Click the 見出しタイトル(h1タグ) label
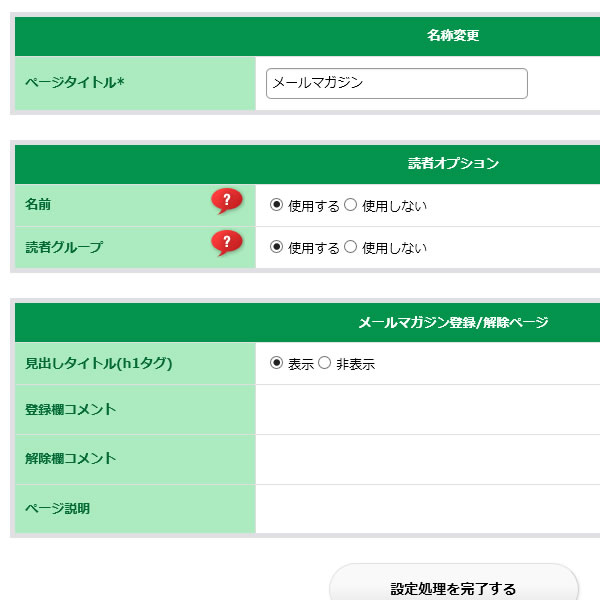This screenshot has width=600, height=600. pyautogui.click(x=99, y=363)
